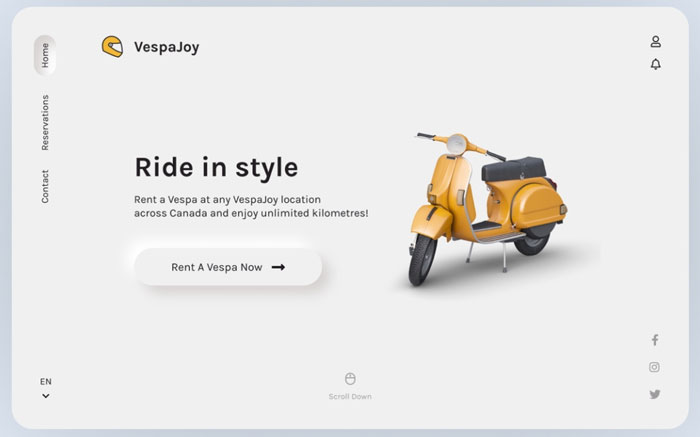The width and height of the screenshot is (700, 437).
Task: Click the Vespa rental description paragraph
Action: (251, 206)
